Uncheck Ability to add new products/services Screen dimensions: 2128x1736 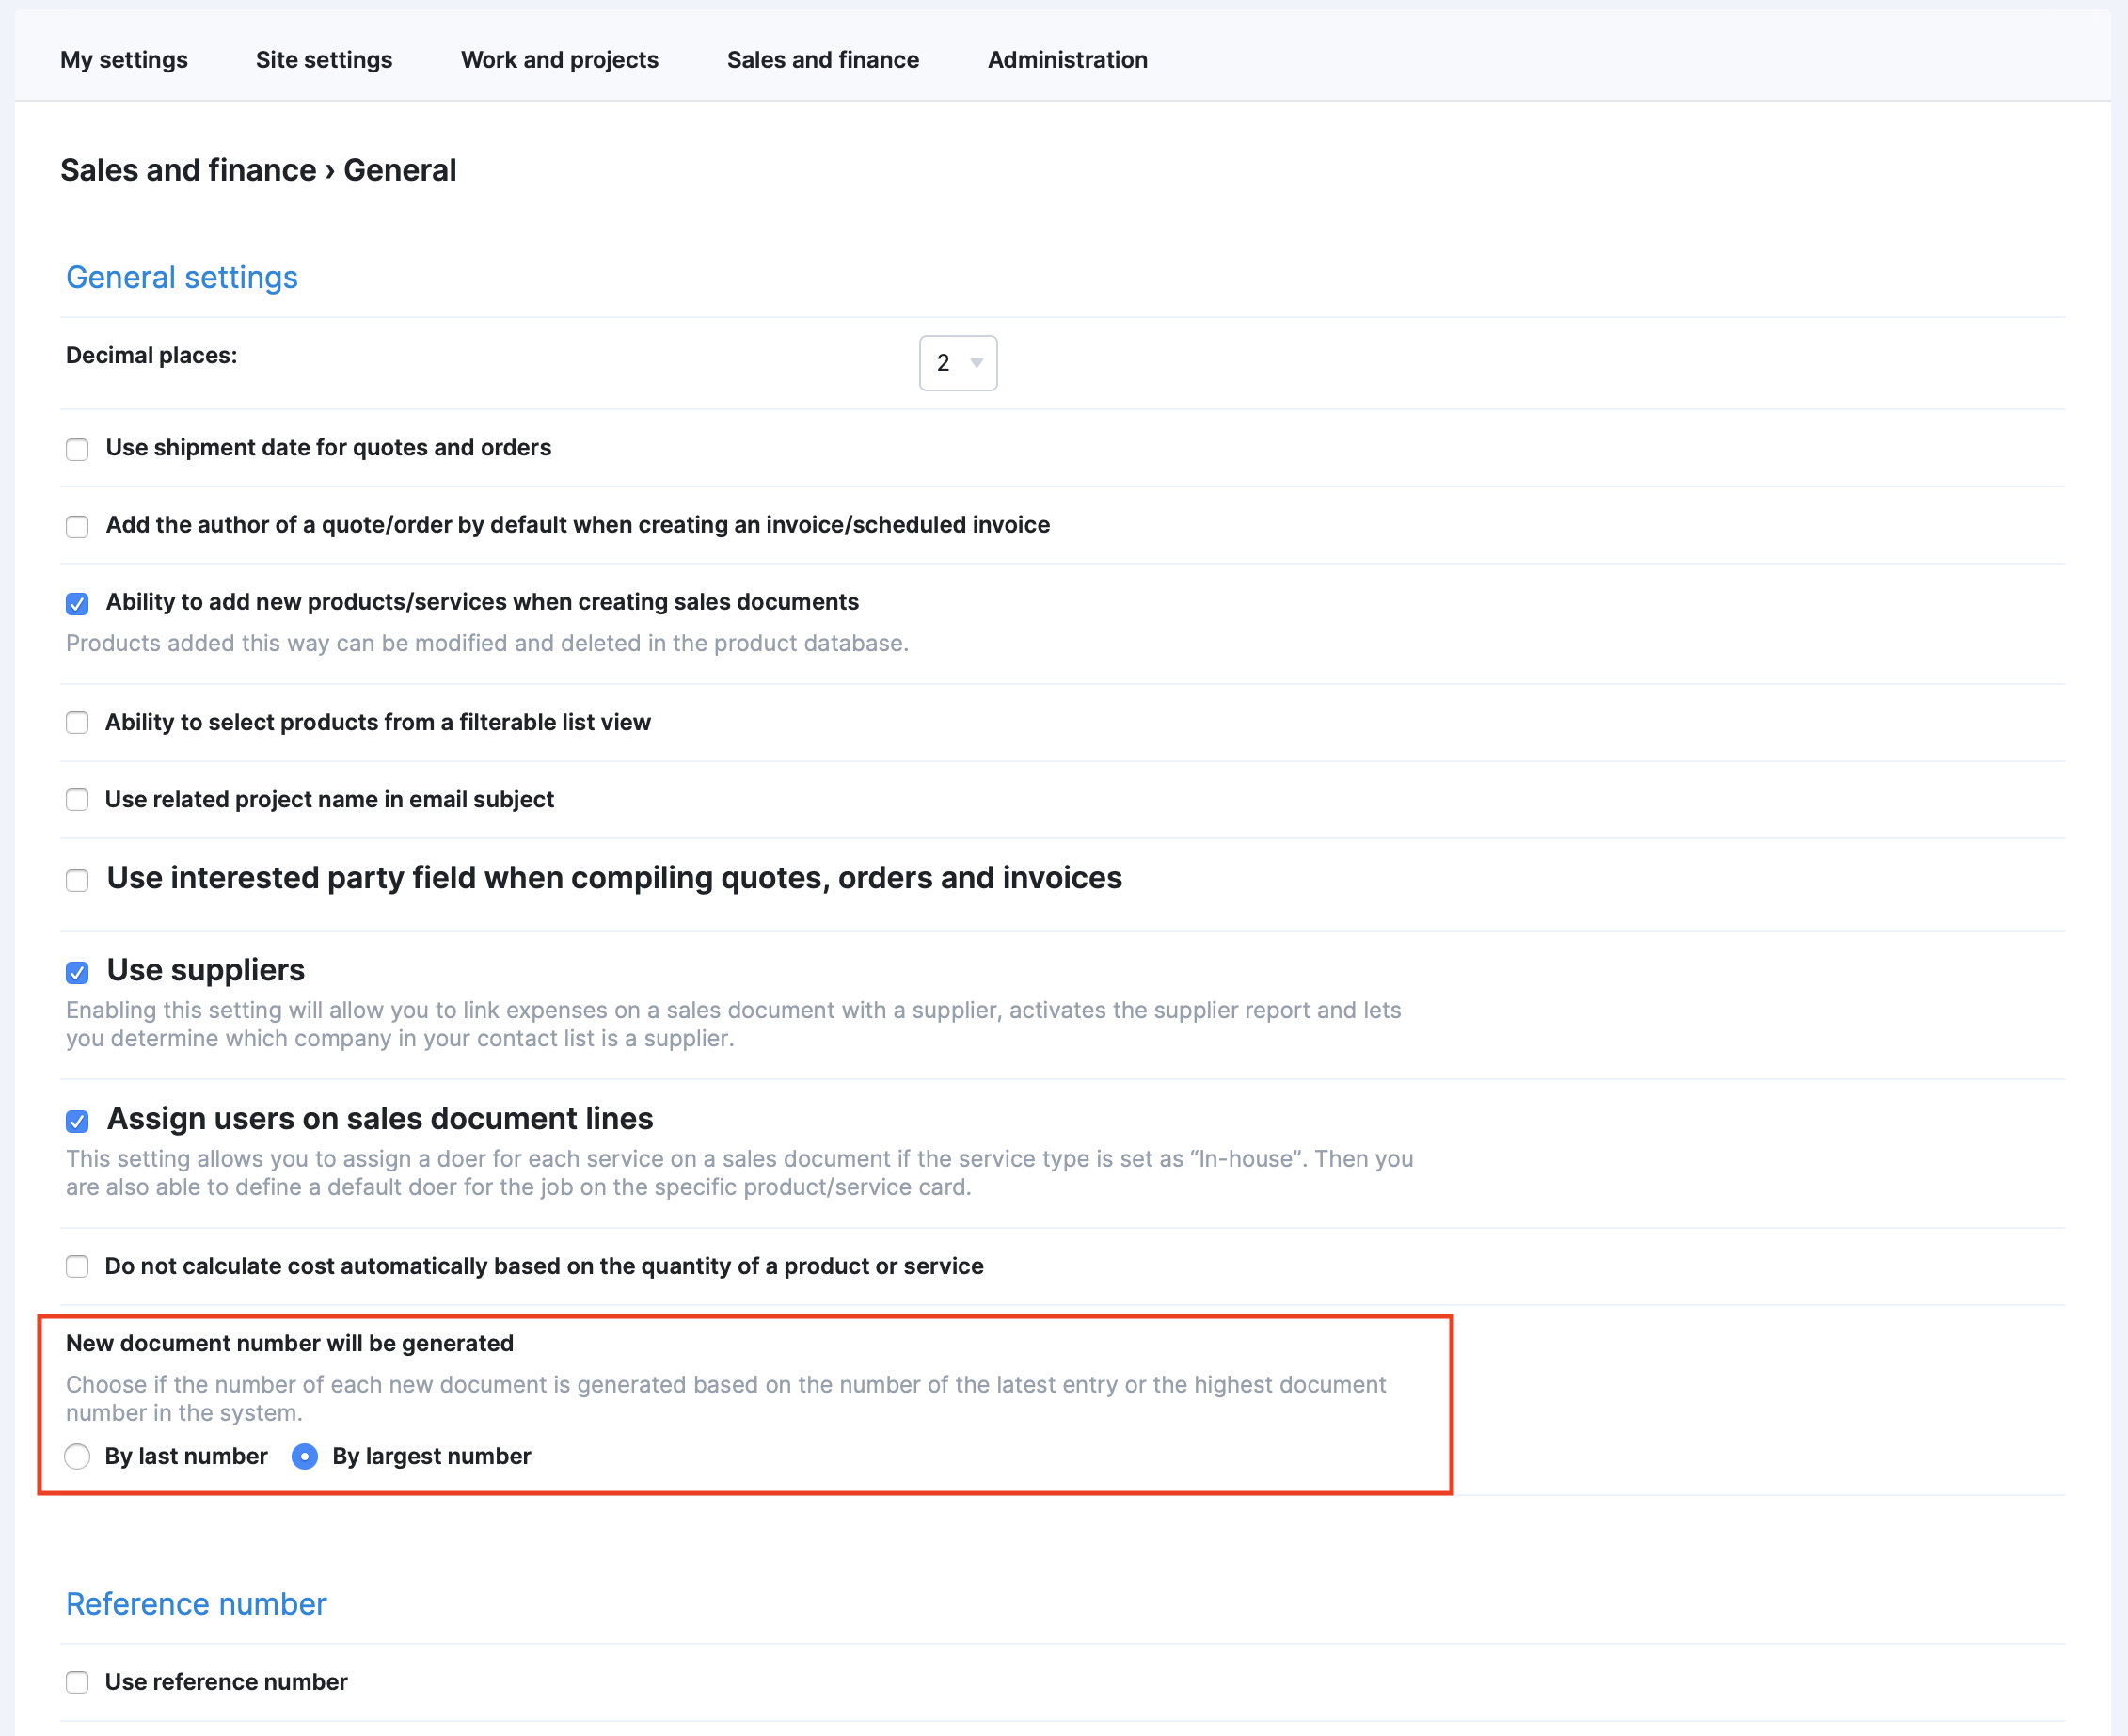click(x=77, y=603)
